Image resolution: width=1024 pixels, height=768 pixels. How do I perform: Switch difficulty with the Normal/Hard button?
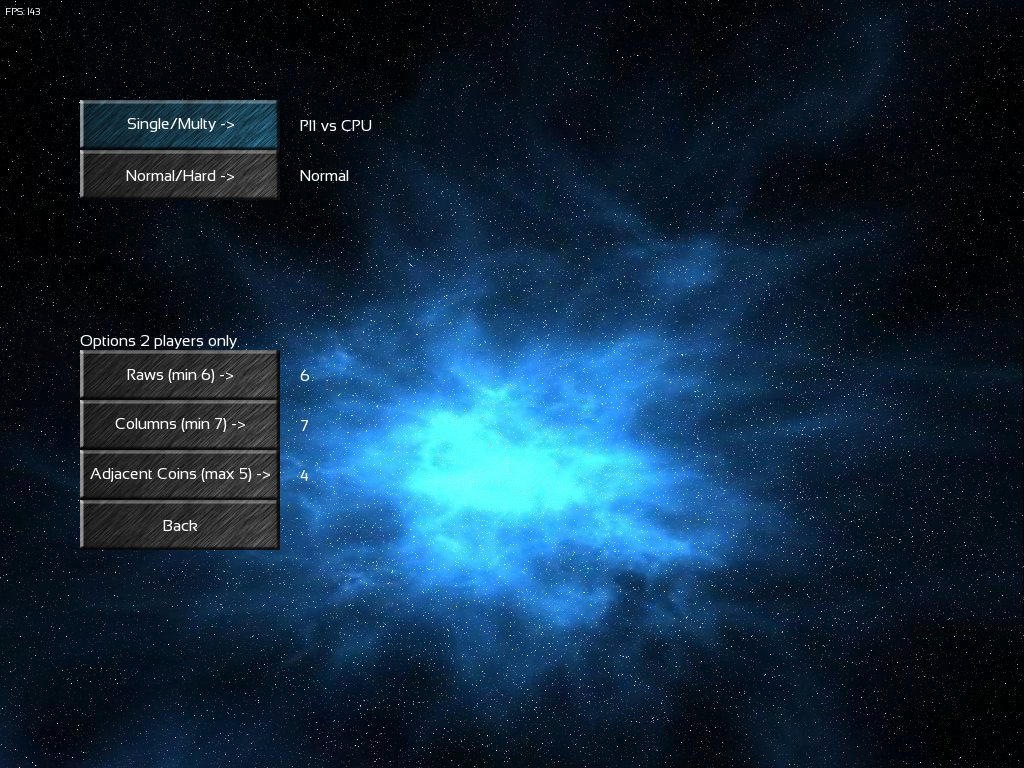(x=179, y=175)
